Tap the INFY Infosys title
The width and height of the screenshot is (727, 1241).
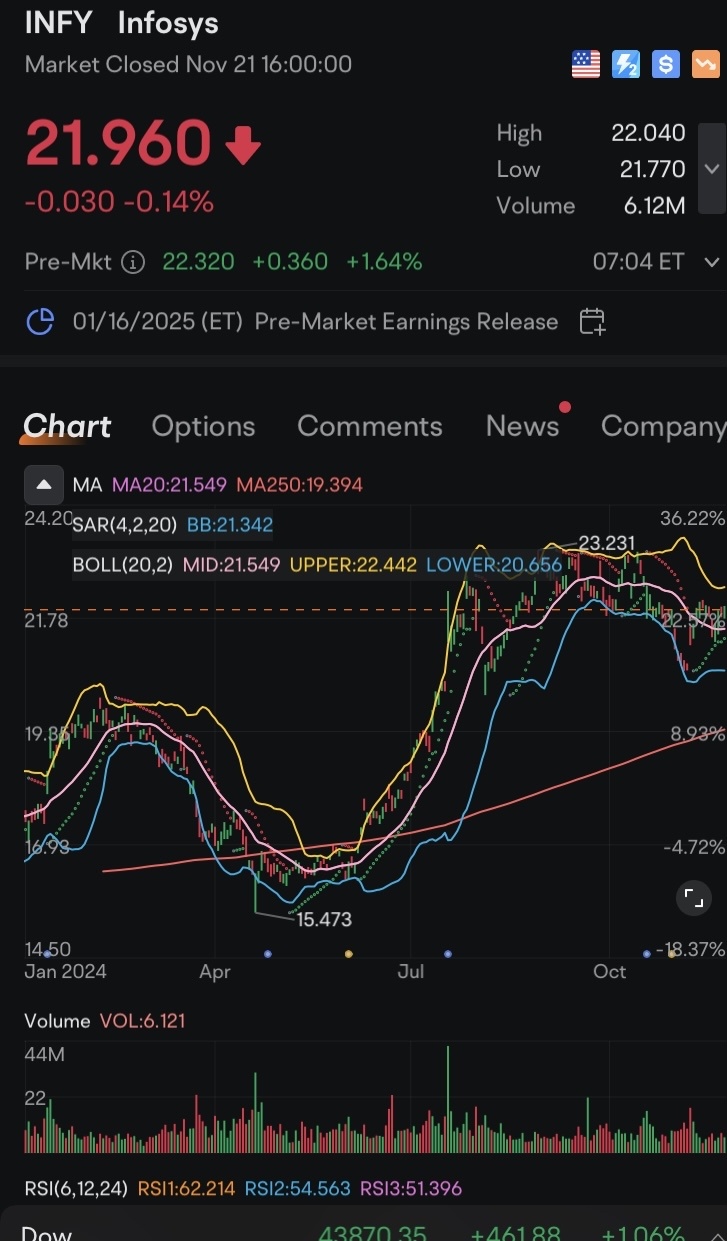click(121, 23)
